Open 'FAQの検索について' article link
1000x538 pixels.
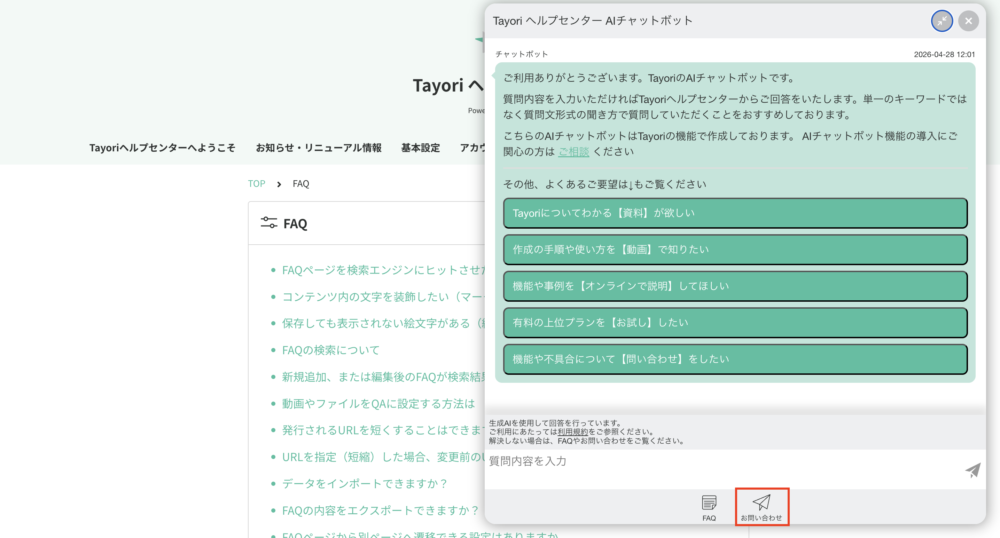330,350
